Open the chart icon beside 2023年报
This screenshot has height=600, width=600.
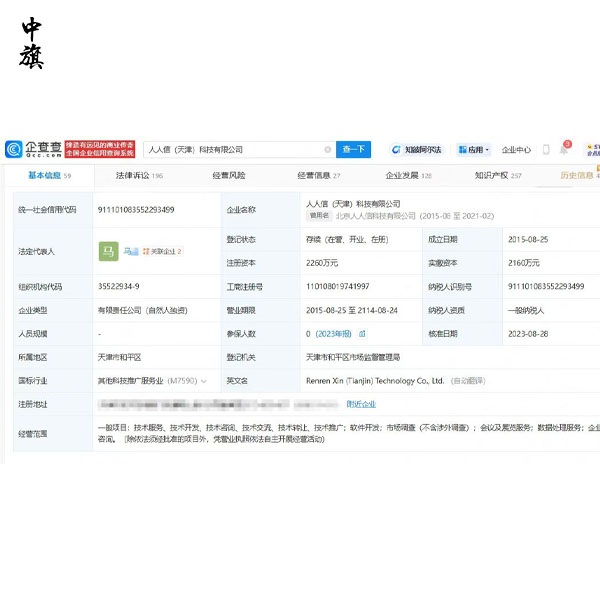(x=362, y=334)
